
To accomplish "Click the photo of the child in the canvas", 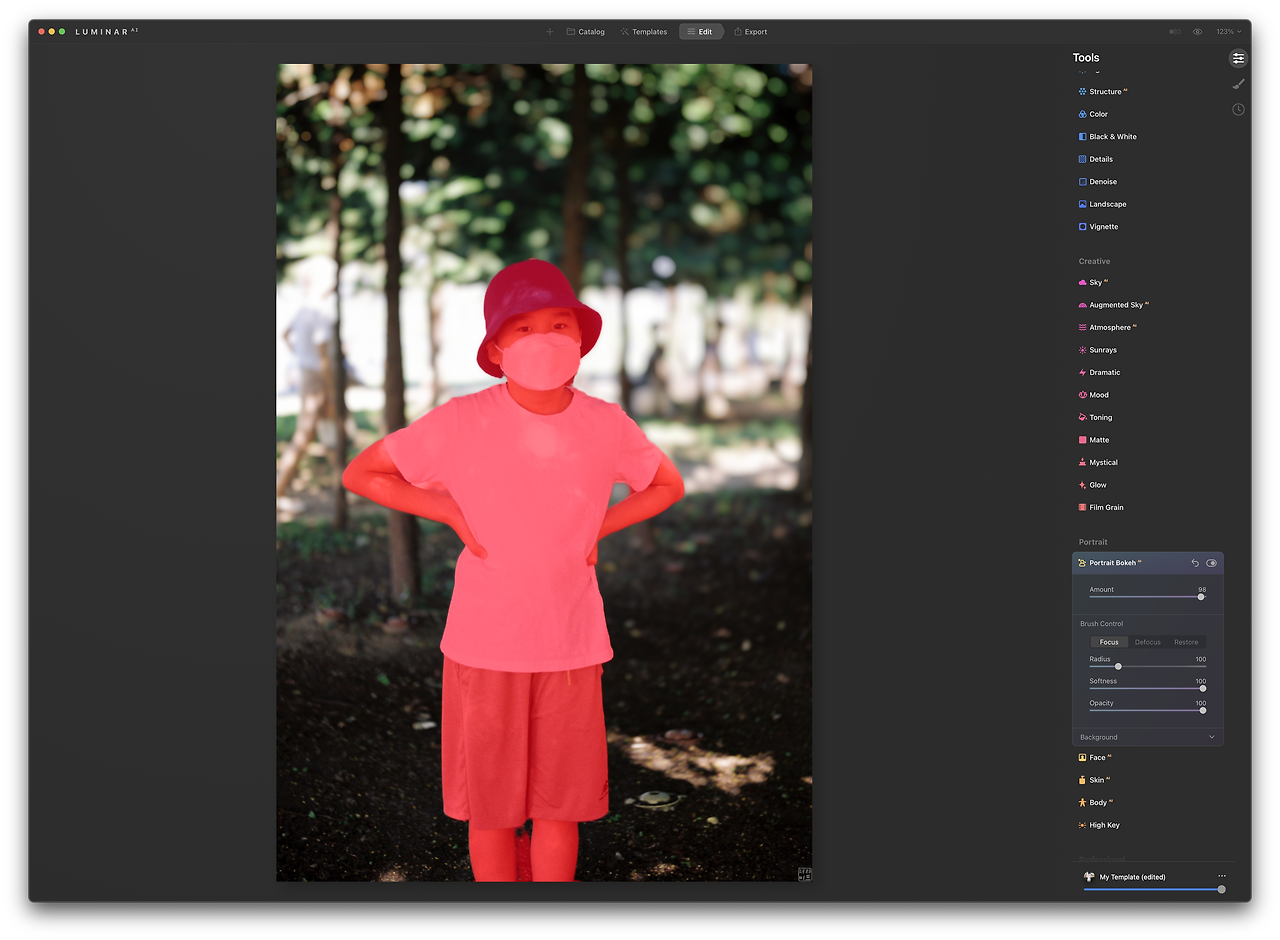I will tap(544, 472).
